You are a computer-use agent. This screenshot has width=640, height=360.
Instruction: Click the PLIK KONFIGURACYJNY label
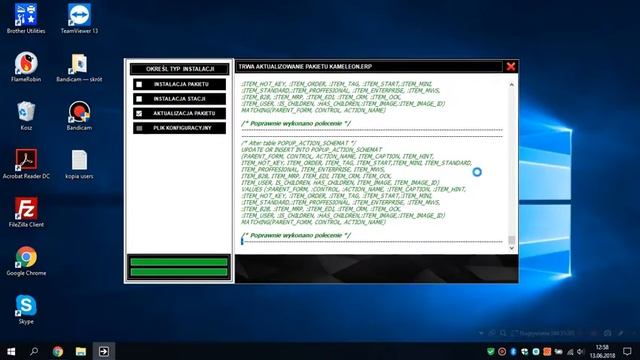(182, 128)
